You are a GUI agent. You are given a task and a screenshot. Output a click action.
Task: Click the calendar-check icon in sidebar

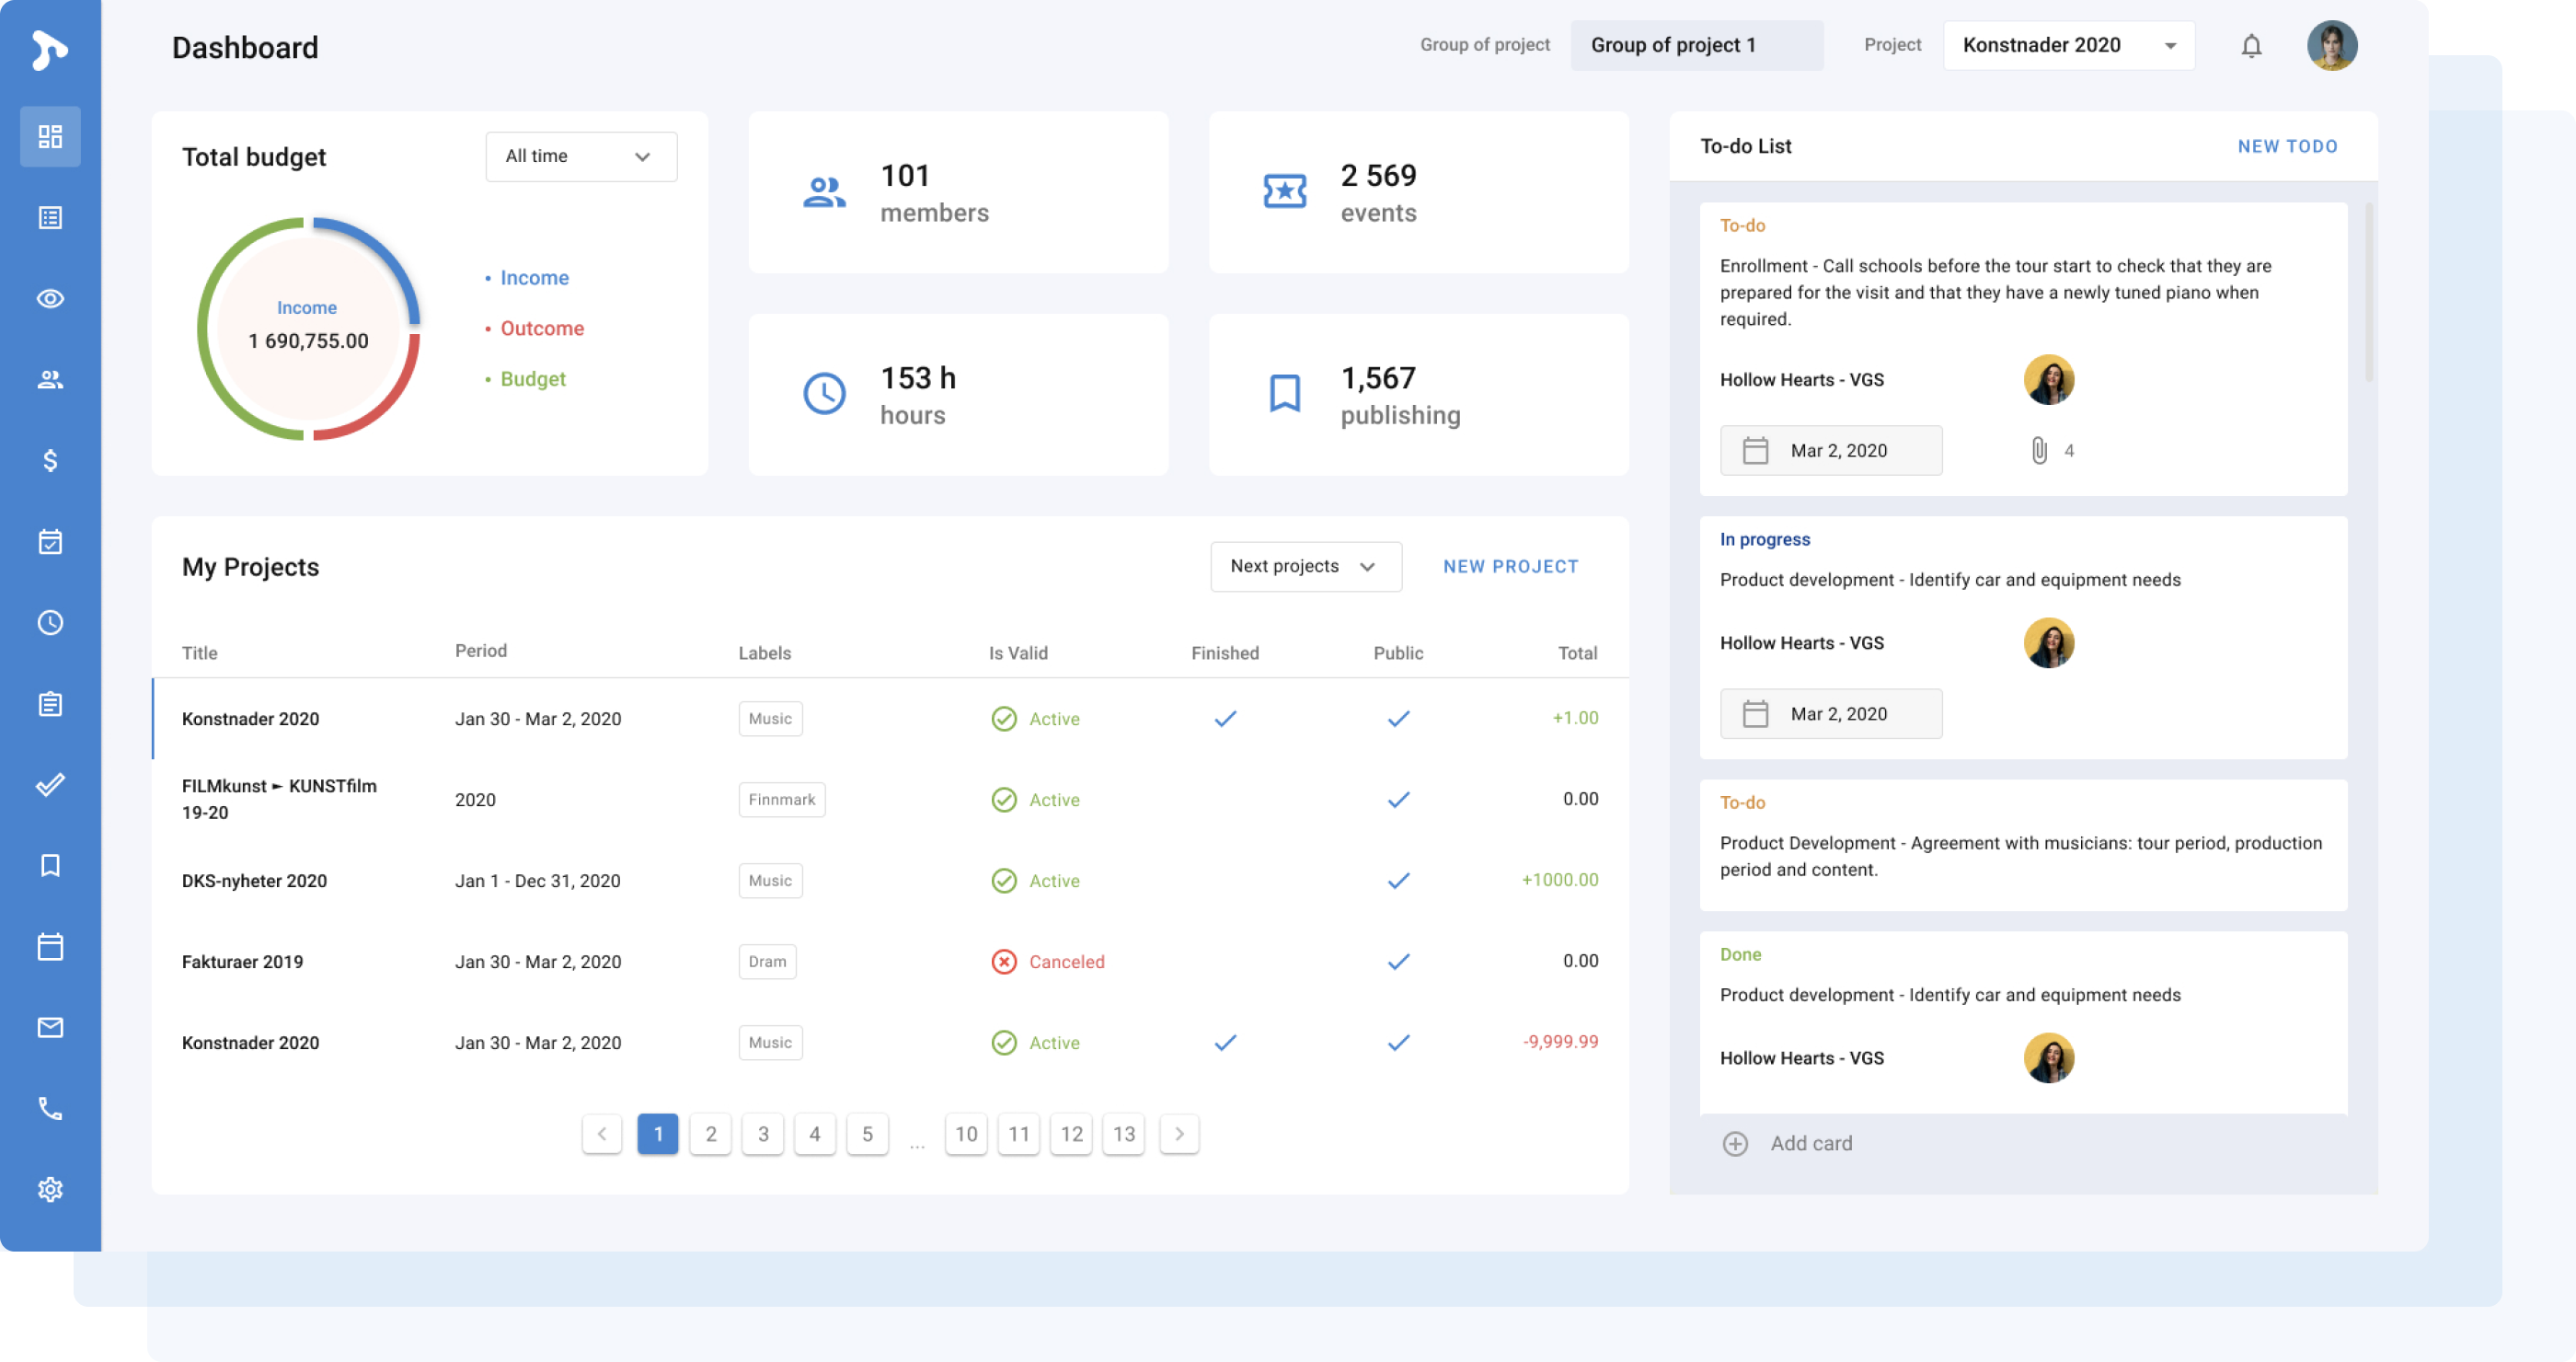point(50,541)
